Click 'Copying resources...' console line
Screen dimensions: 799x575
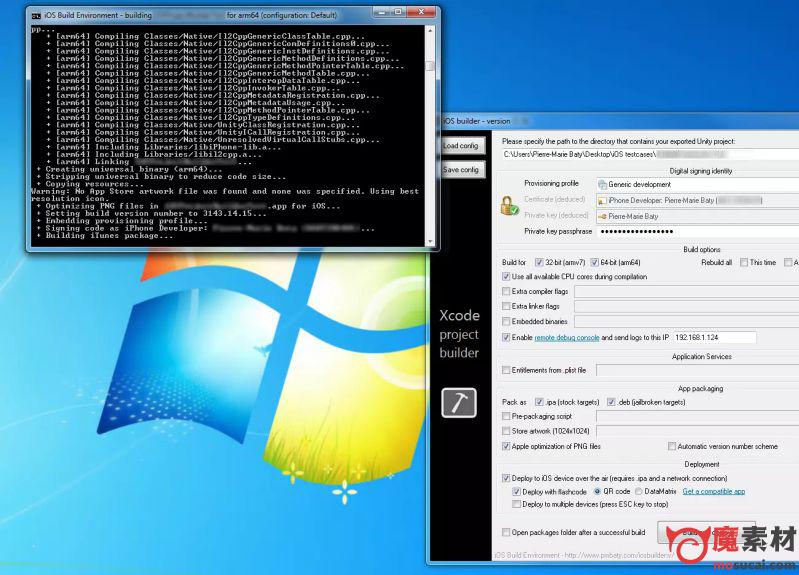point(94,184)
